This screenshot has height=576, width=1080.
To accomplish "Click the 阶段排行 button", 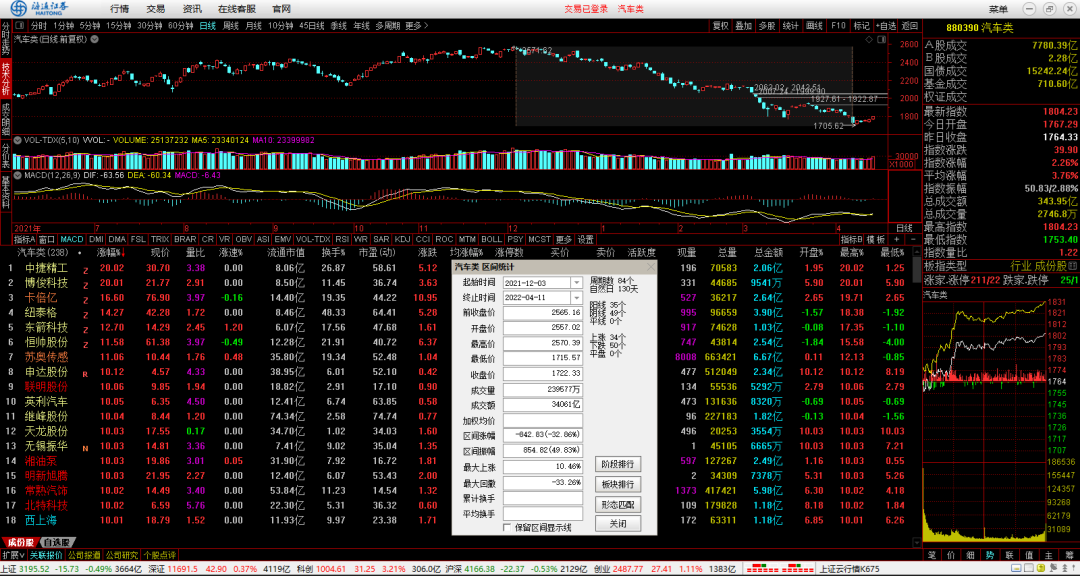I will pos(618,464).
